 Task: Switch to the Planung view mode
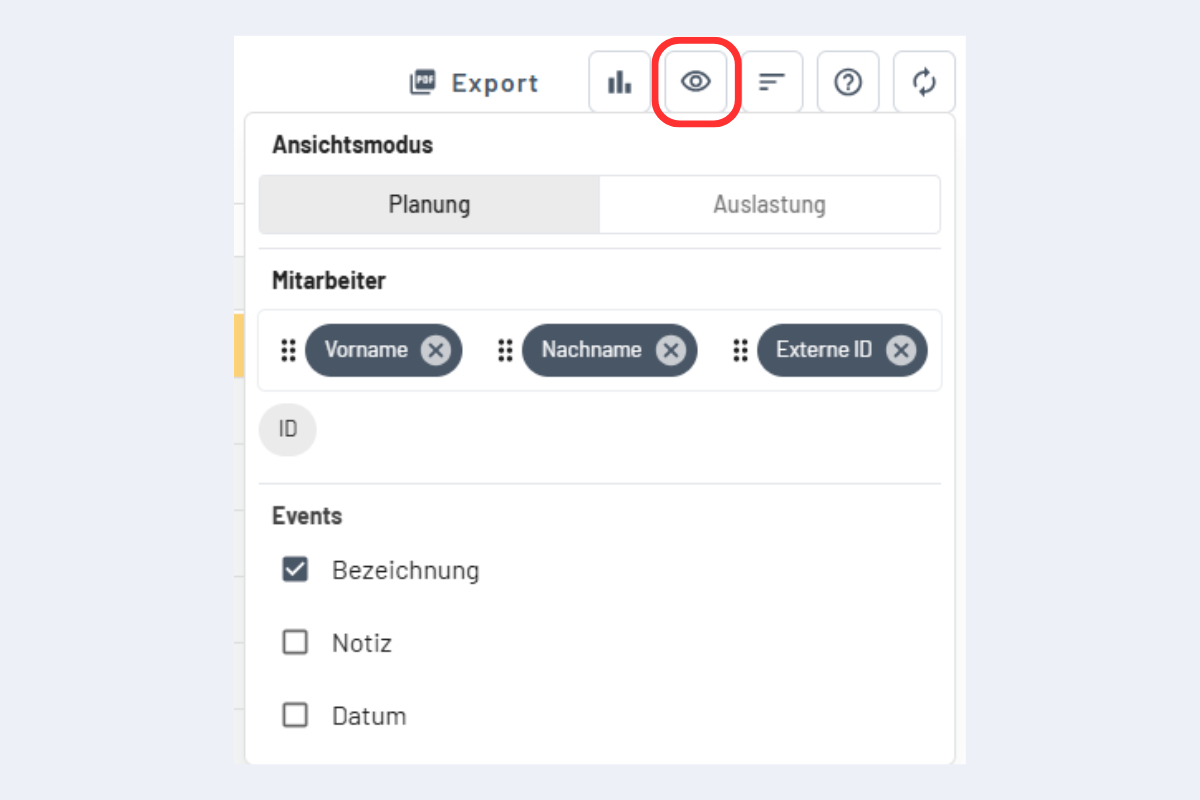click(429, 205)
